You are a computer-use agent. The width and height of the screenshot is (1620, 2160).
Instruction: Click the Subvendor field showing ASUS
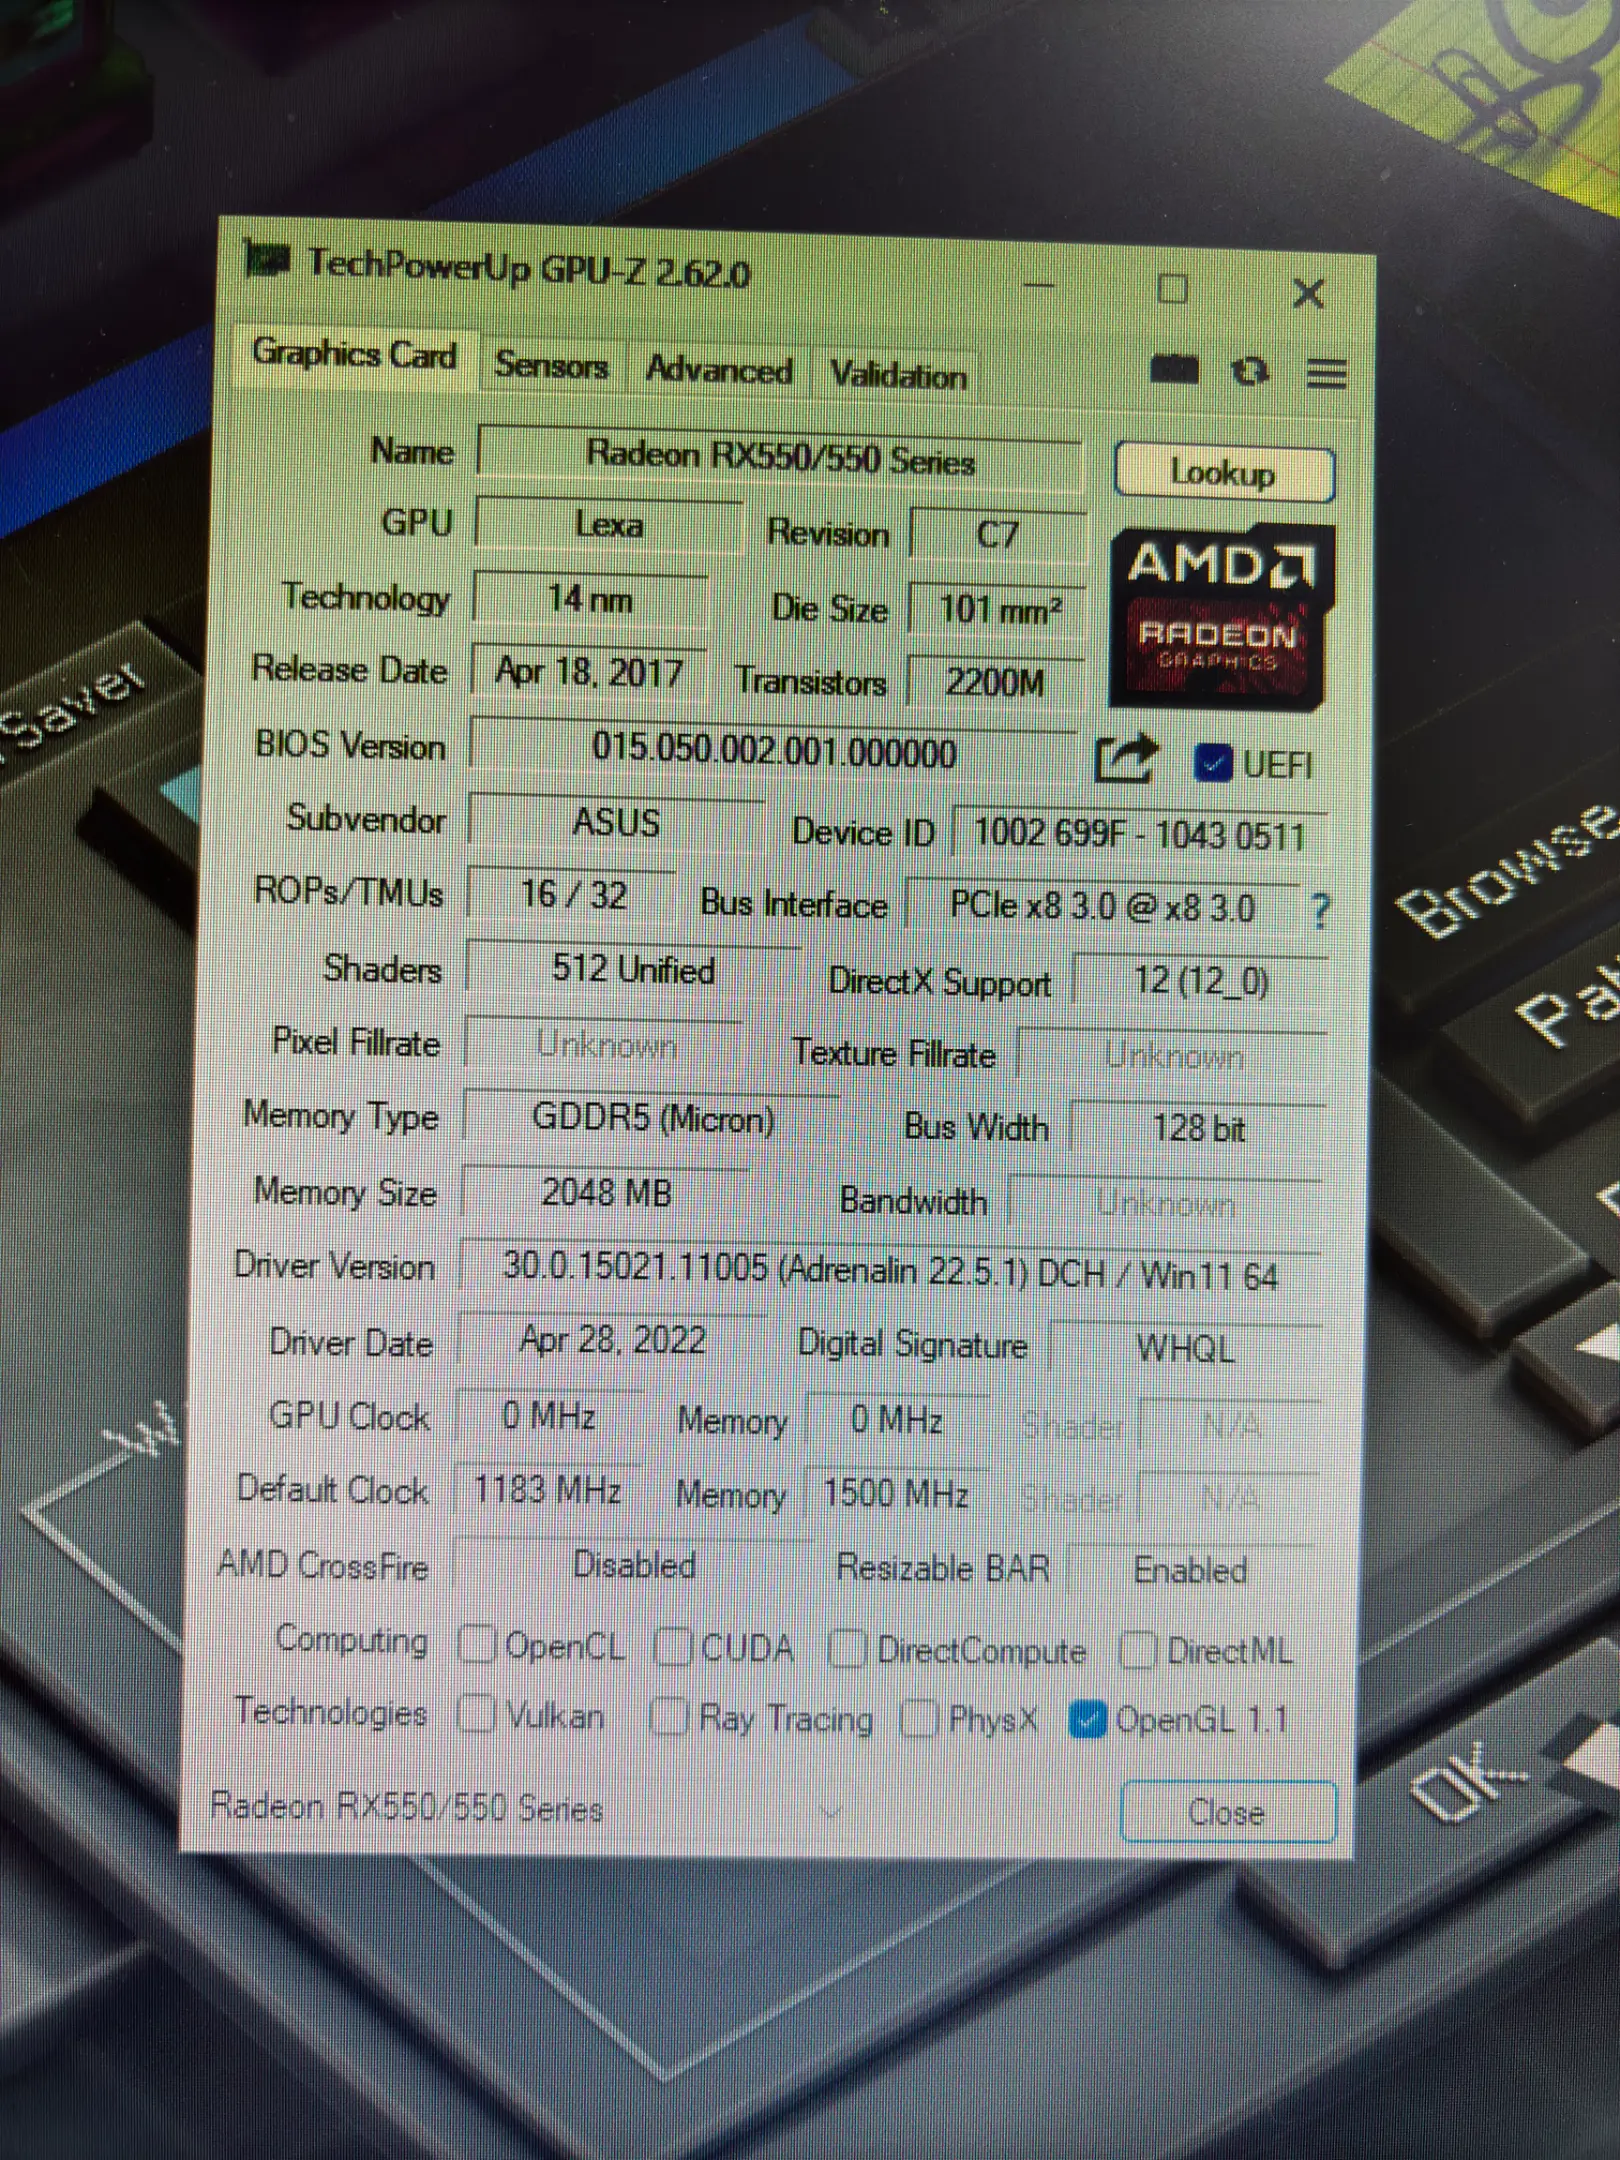(616, 822)
